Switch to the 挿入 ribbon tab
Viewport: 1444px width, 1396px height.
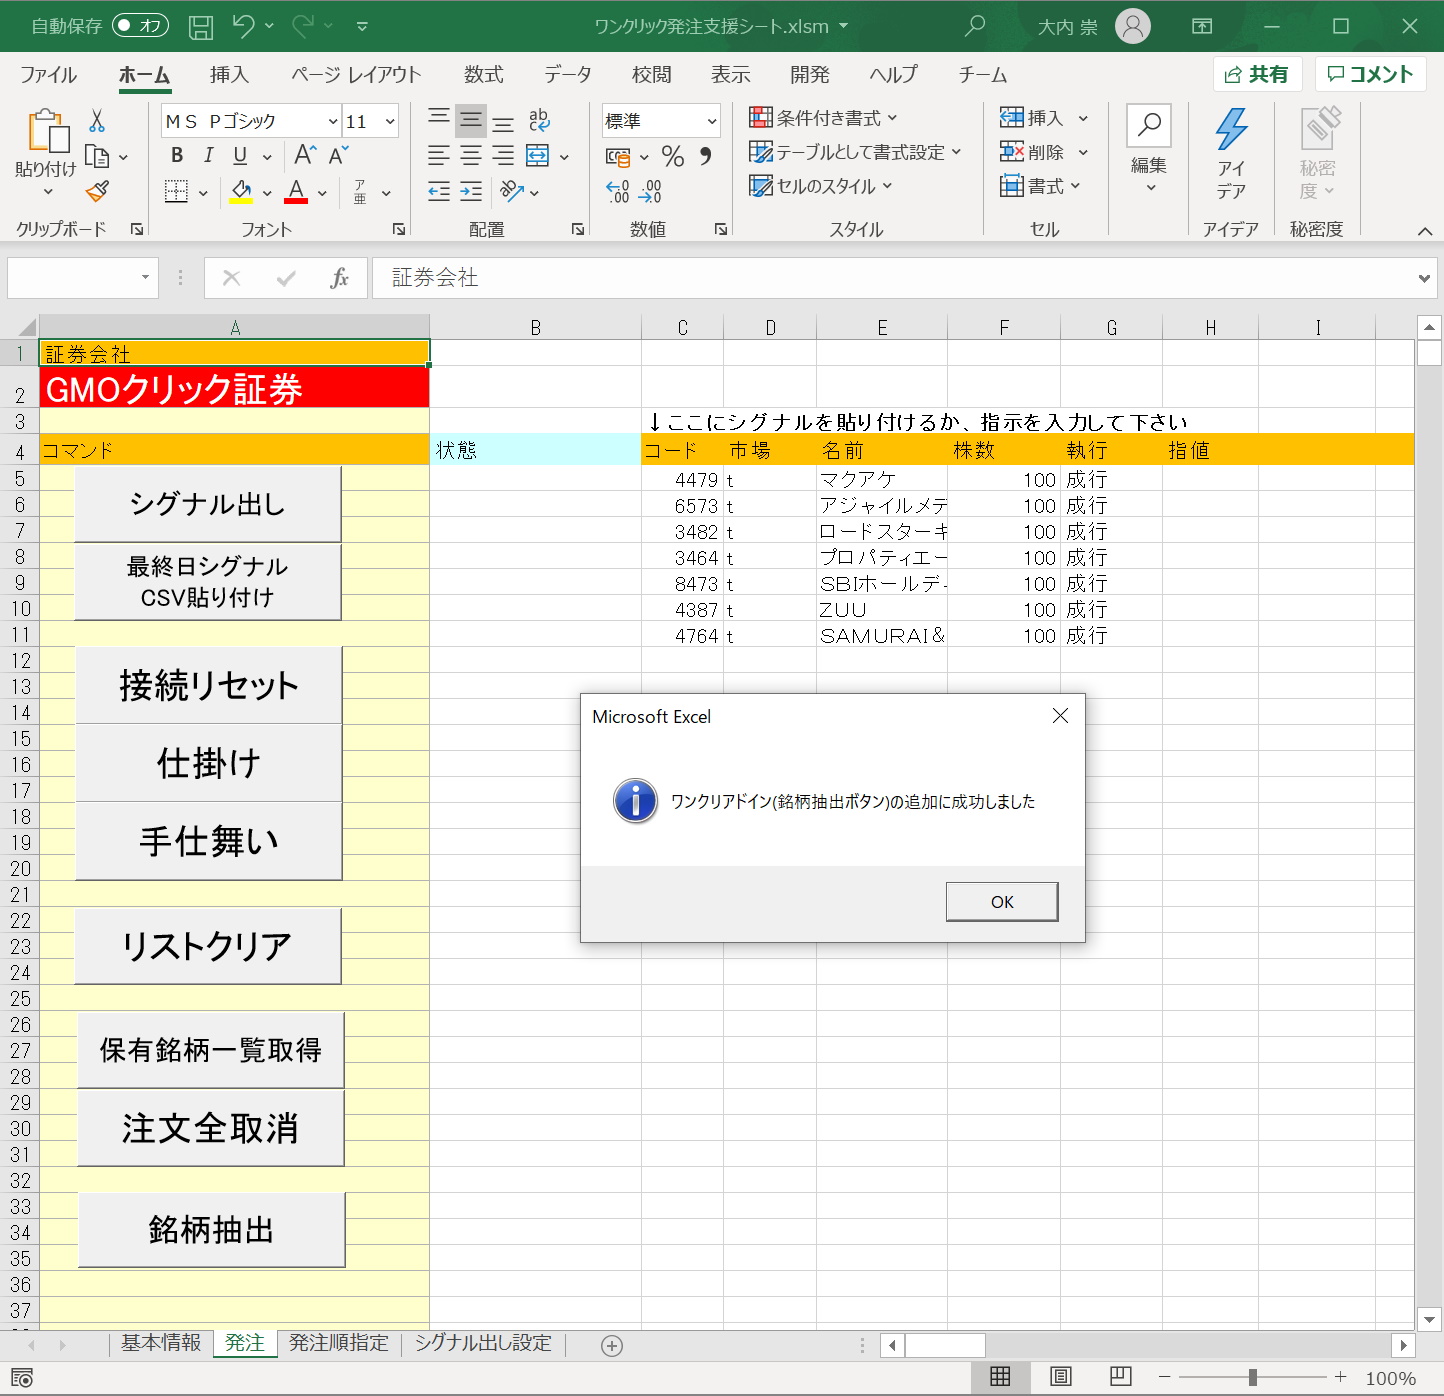click(229, 75)
